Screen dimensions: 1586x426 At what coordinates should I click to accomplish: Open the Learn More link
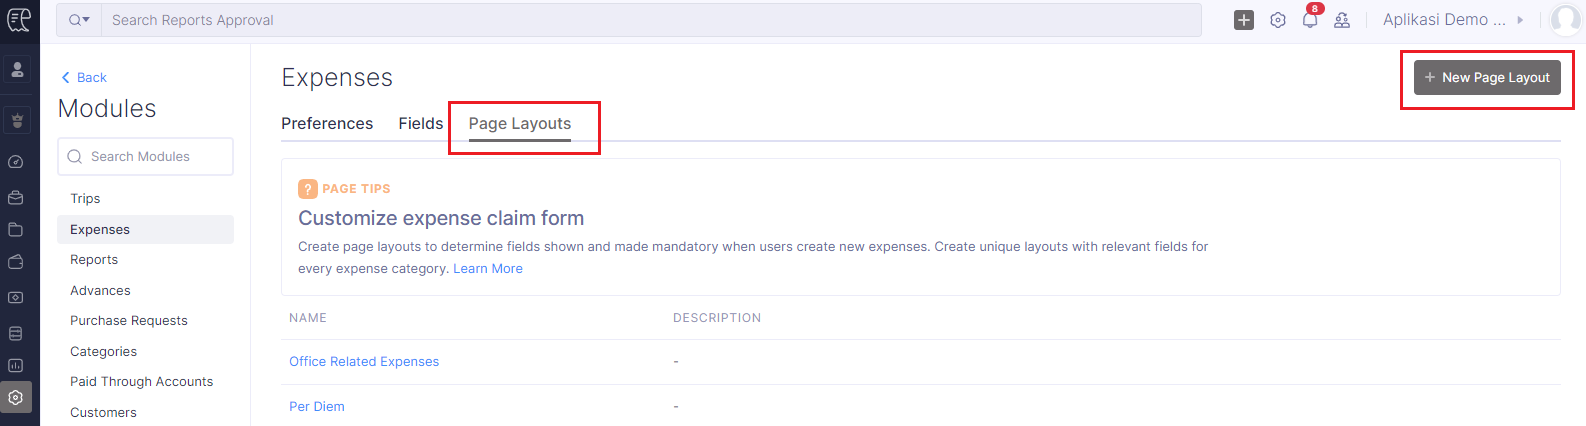pyautogui.click(x=488, y=269)
